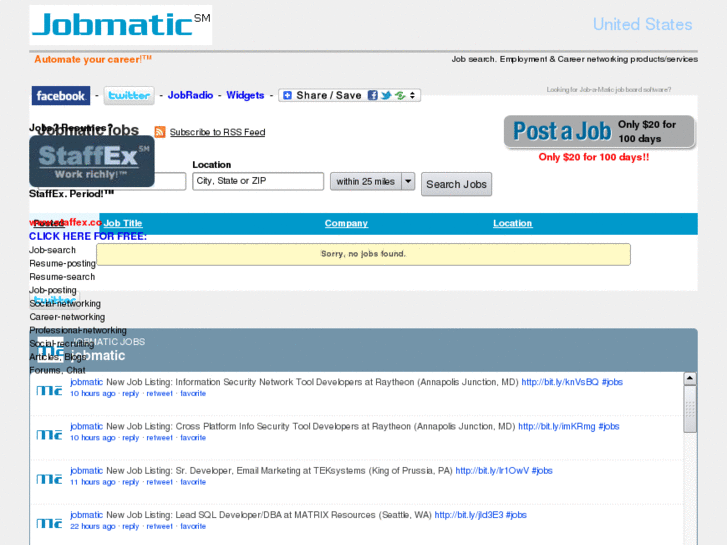Open the bit.ly/imKRmg link
The width and height of the screenshot is (727, 545).
coord(557,426)
